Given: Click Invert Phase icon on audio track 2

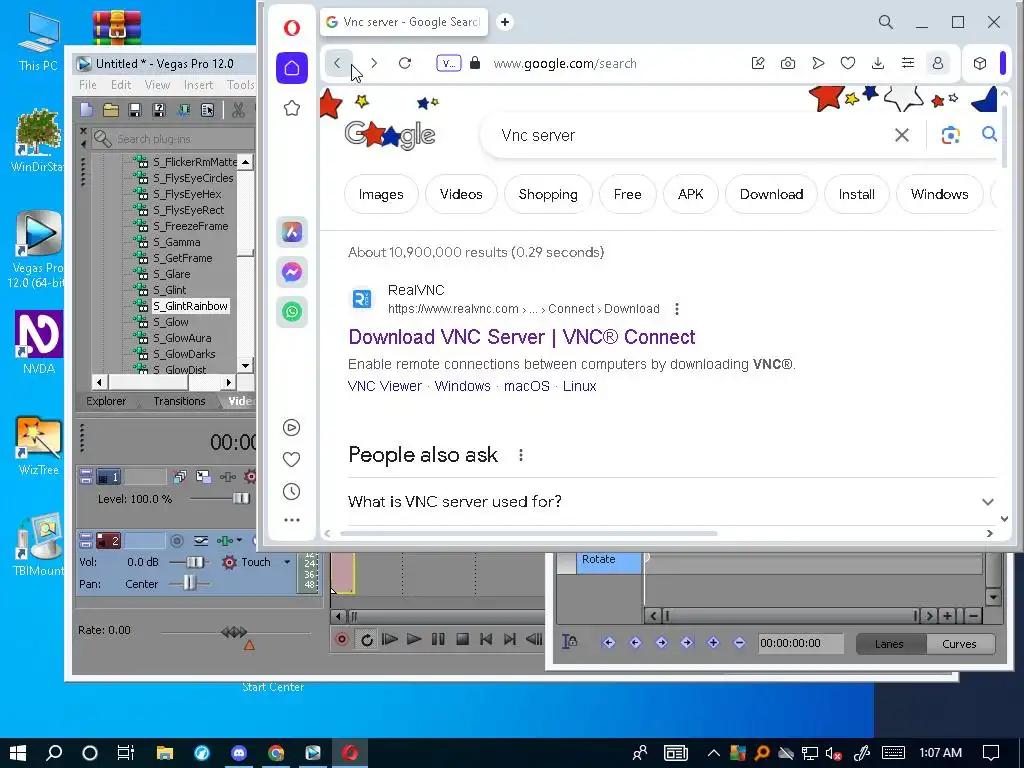Looking at the screenshot, I should (200, 541).
